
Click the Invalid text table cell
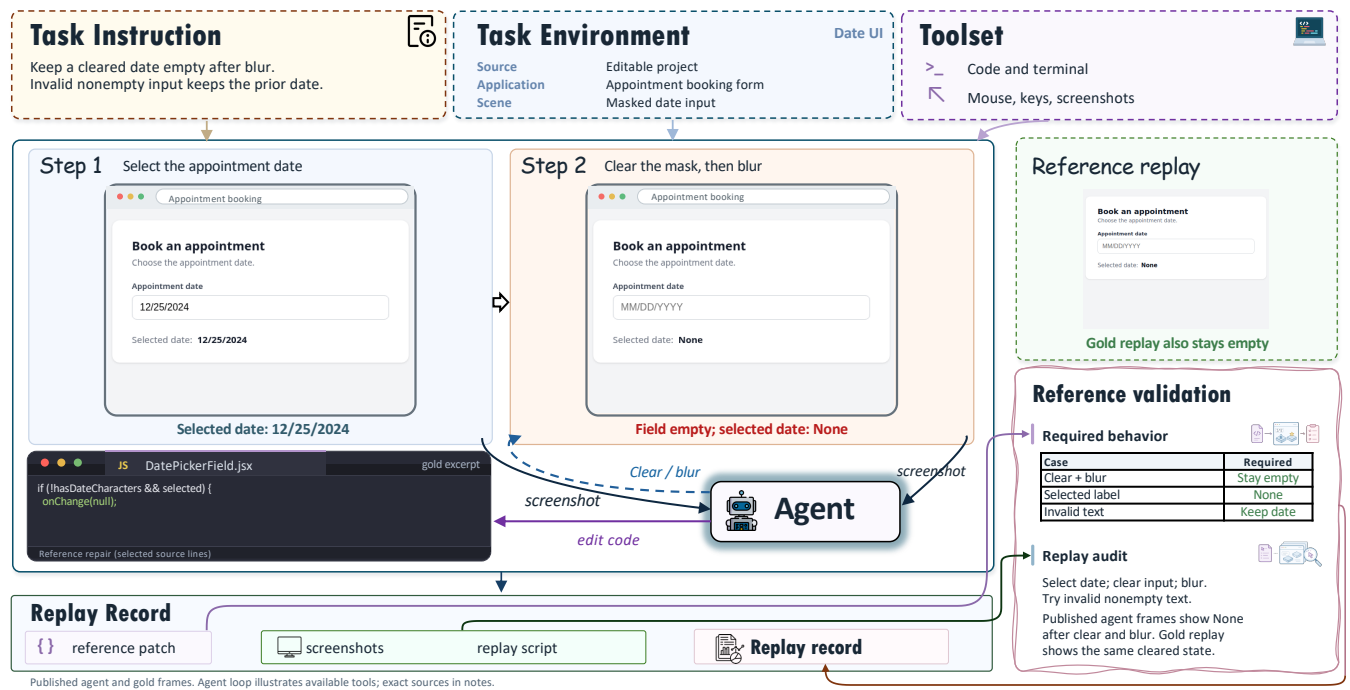1132,512
